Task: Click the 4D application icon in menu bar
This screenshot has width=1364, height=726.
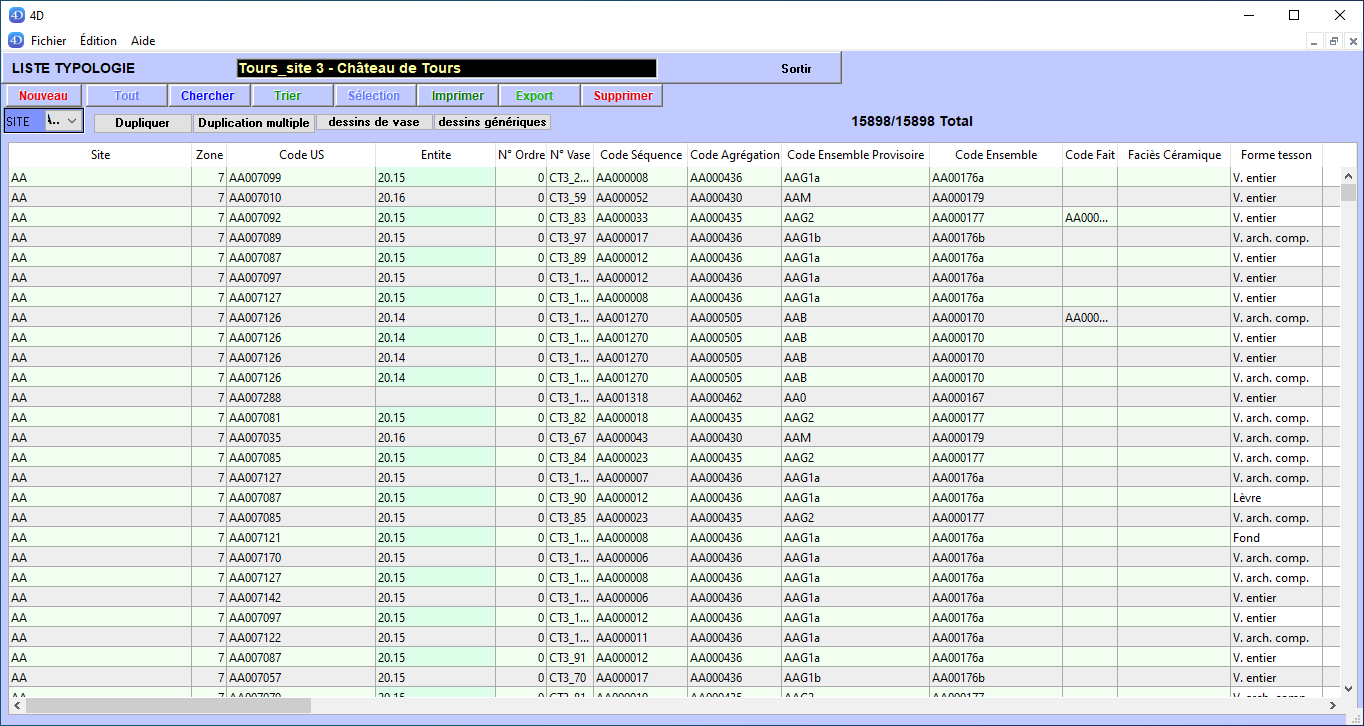Action: point(15,41)
